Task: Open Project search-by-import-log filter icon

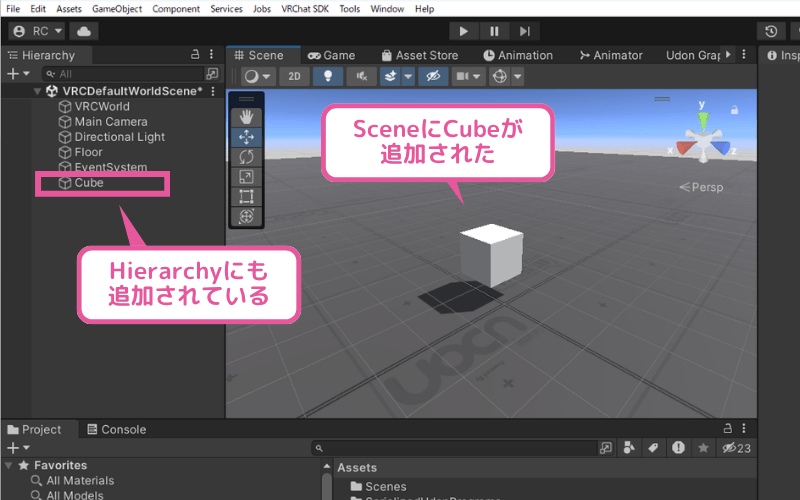Action: point(678,448)
